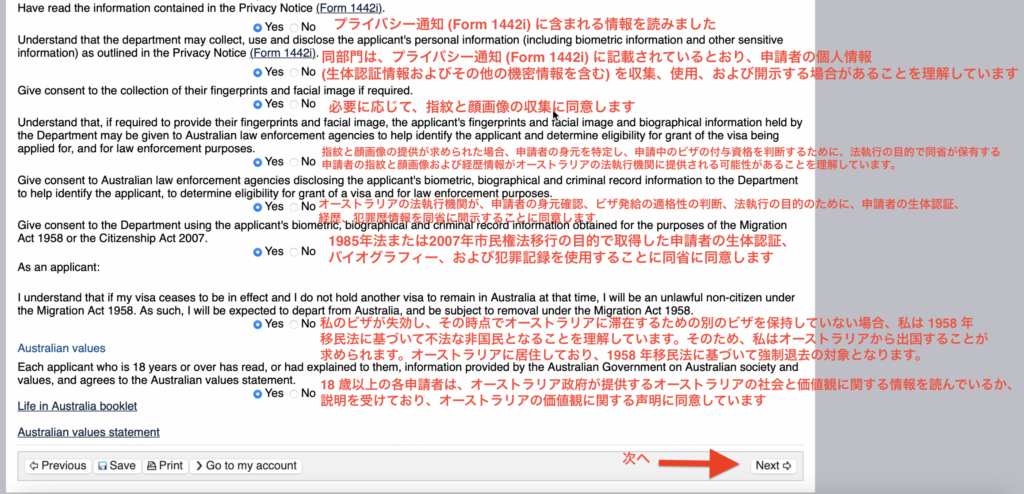Select No for having read the Privacy Notice
Screen dimensions: 1024x494
pyautogui.click(x=294, y=26)
